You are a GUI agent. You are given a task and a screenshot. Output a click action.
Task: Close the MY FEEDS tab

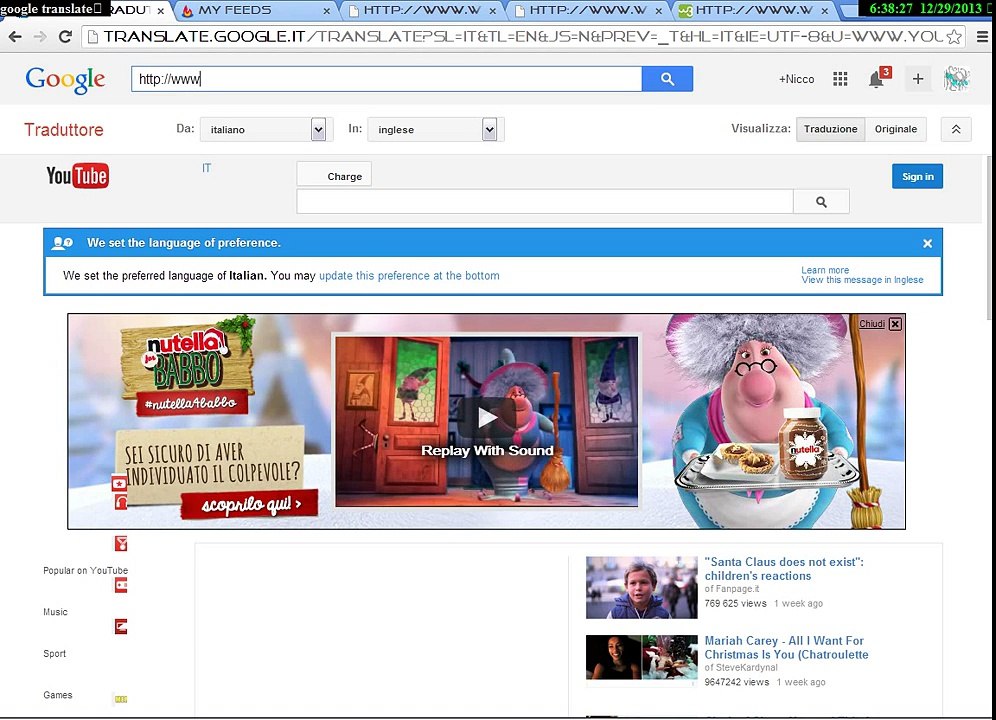[326, 11]
